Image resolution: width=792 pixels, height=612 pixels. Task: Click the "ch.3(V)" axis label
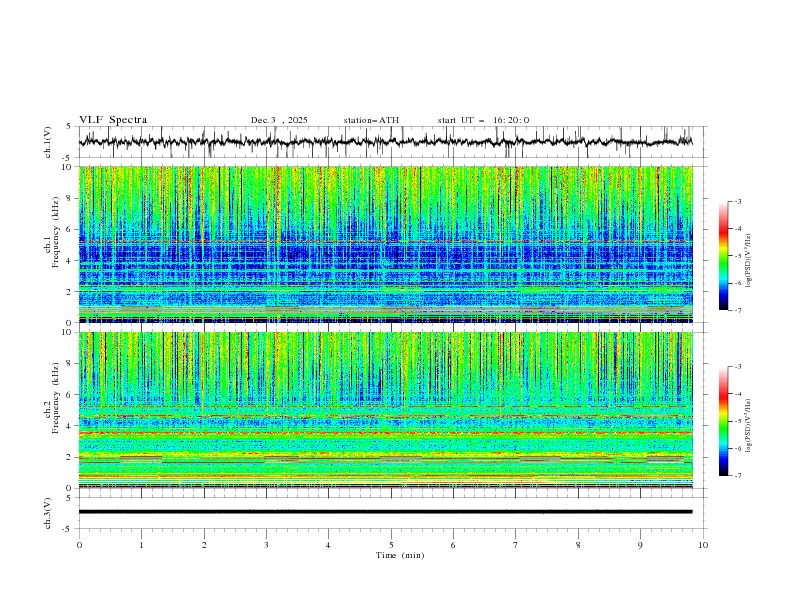pyautogui.click(x=48, y=513)
